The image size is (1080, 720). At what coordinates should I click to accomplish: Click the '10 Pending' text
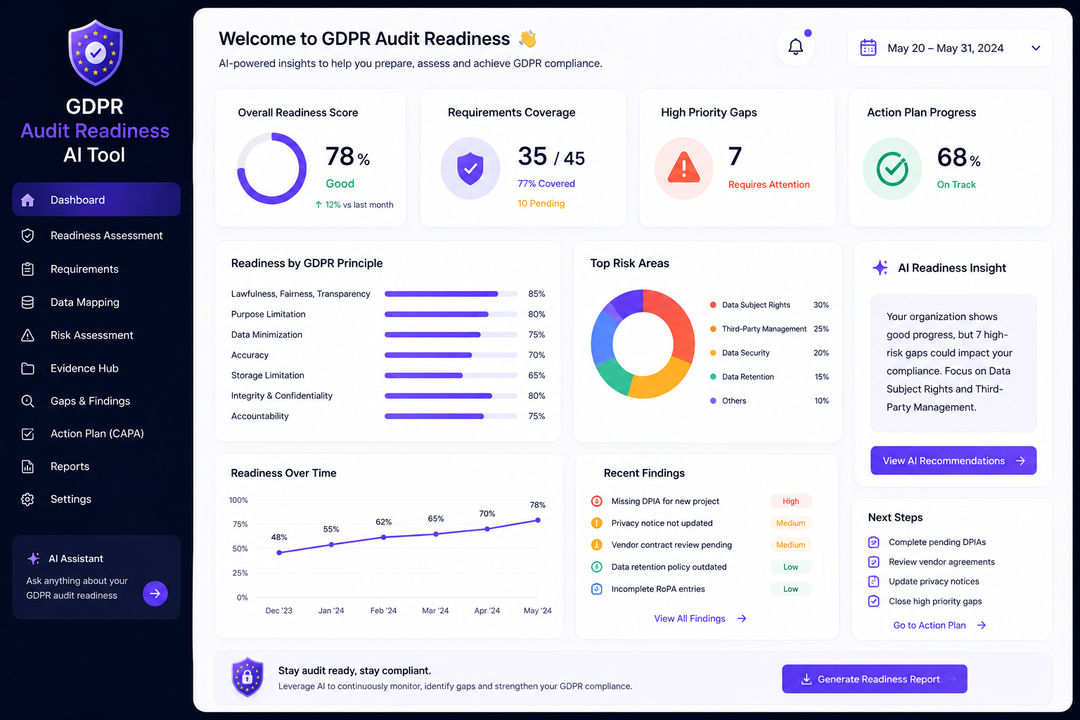[541, 203]
